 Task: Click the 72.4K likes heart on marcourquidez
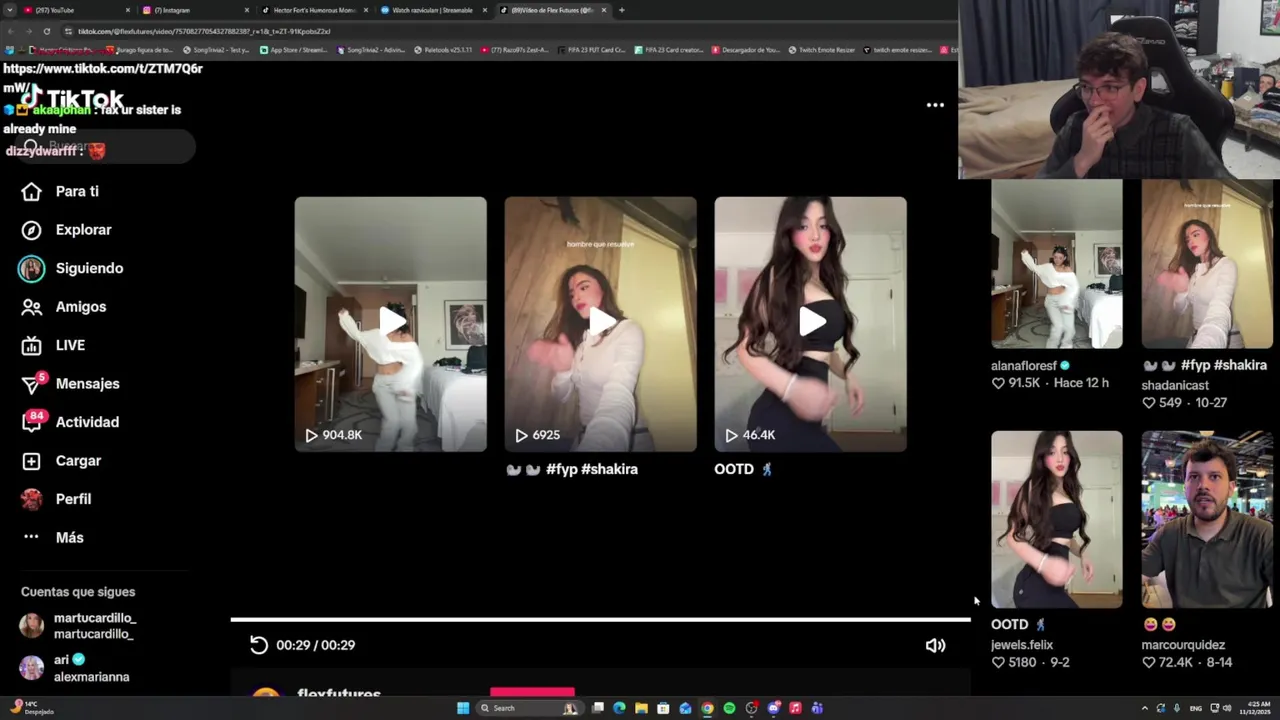pyautogui.click(x=1148, y=662)
